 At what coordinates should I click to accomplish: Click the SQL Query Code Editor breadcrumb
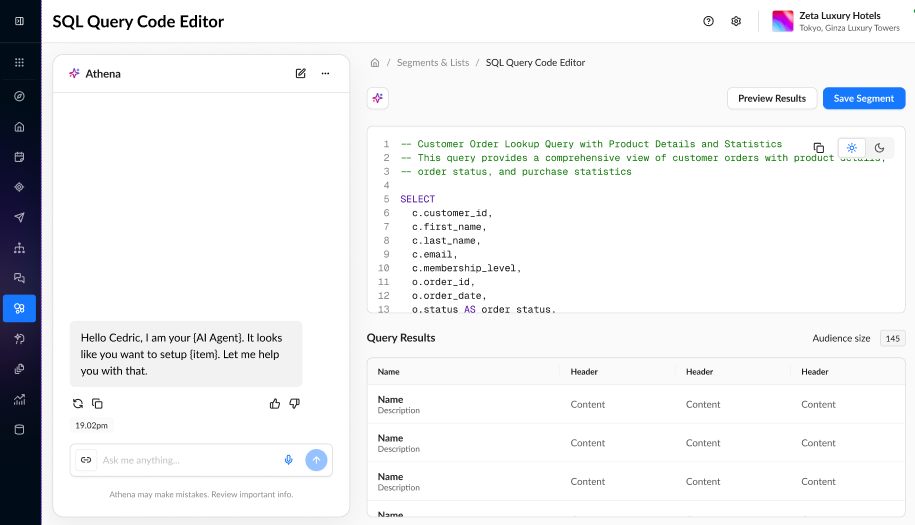(535, 62)
